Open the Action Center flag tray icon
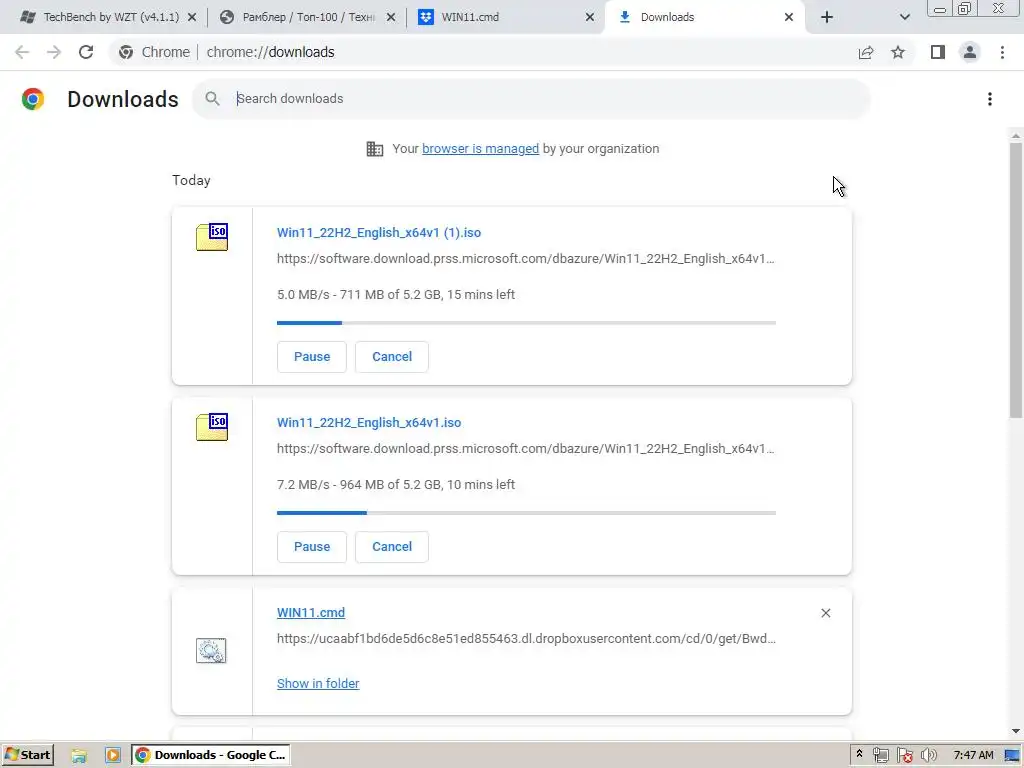The height and width of the screenshot is (768, 1024). pos(904,756)
